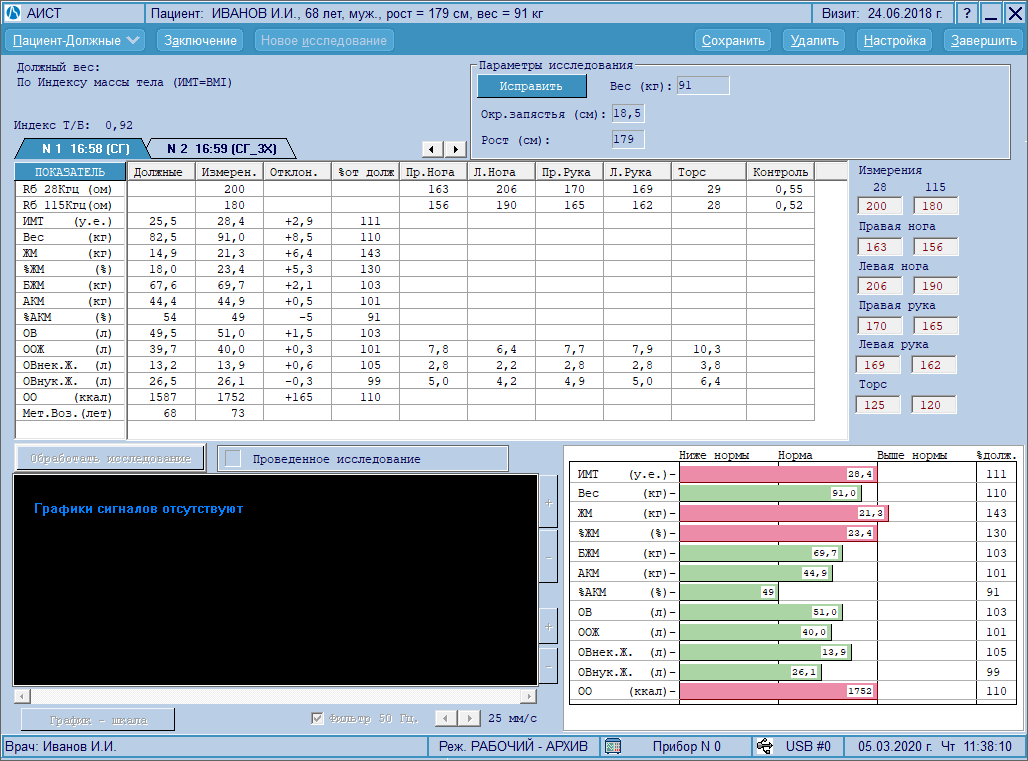Image resolution: width=1028 pixels, height=761 pixels.
Task: Open the Заключение page
Action: pyautogui.click(x=200, y=41)
